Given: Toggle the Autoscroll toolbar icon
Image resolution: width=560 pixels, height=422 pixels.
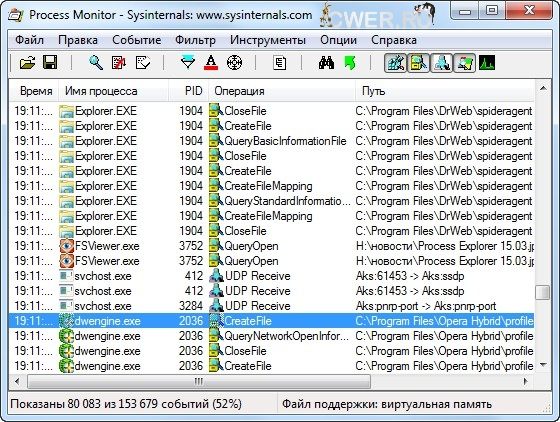Looking at the screenshot, I should 119,63.
